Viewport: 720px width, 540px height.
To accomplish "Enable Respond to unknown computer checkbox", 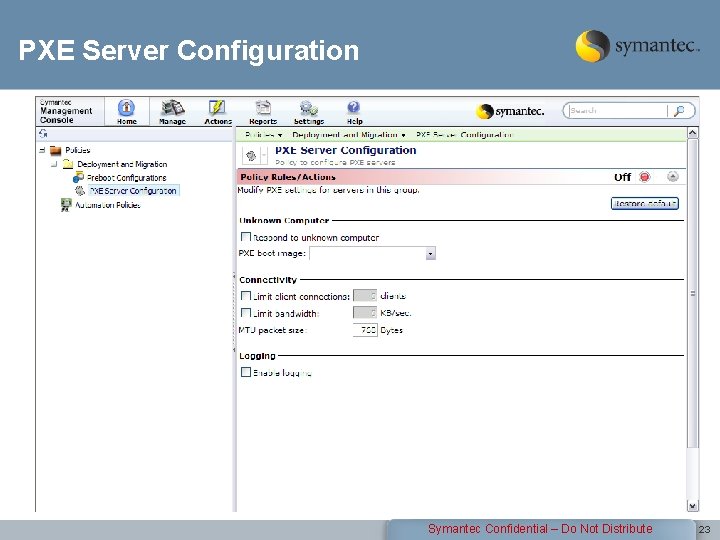I will (246, 237).
